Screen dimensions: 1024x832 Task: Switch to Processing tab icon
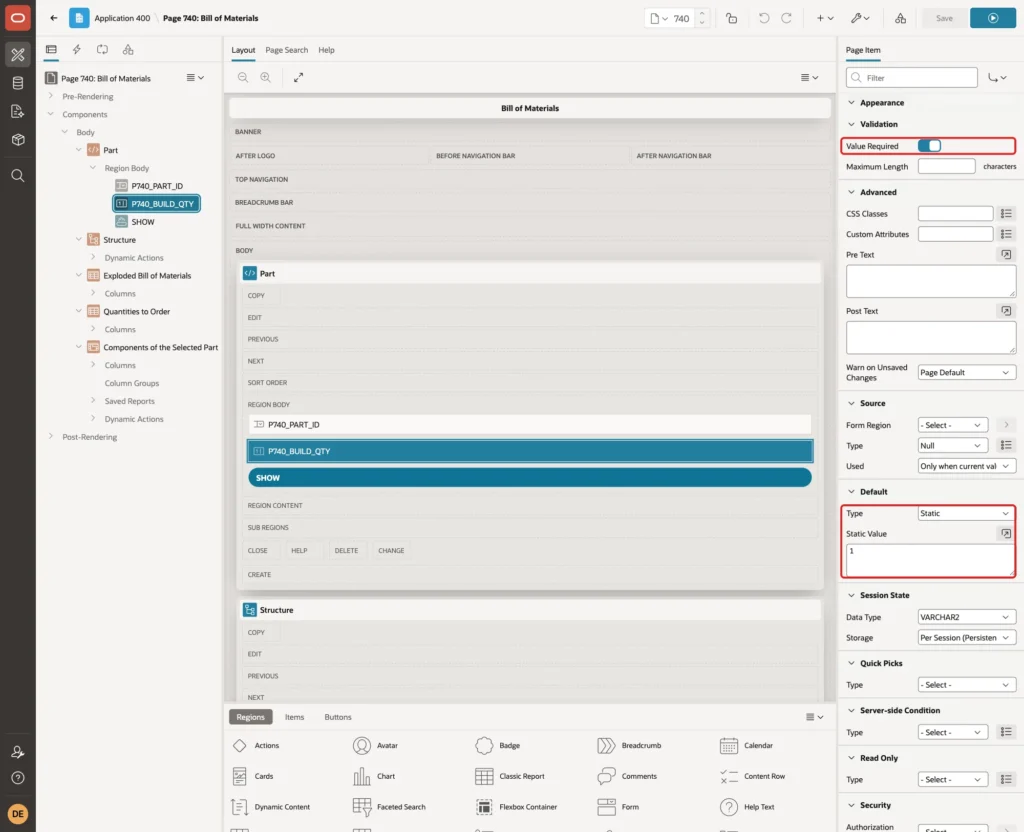[x=103, y=50]
